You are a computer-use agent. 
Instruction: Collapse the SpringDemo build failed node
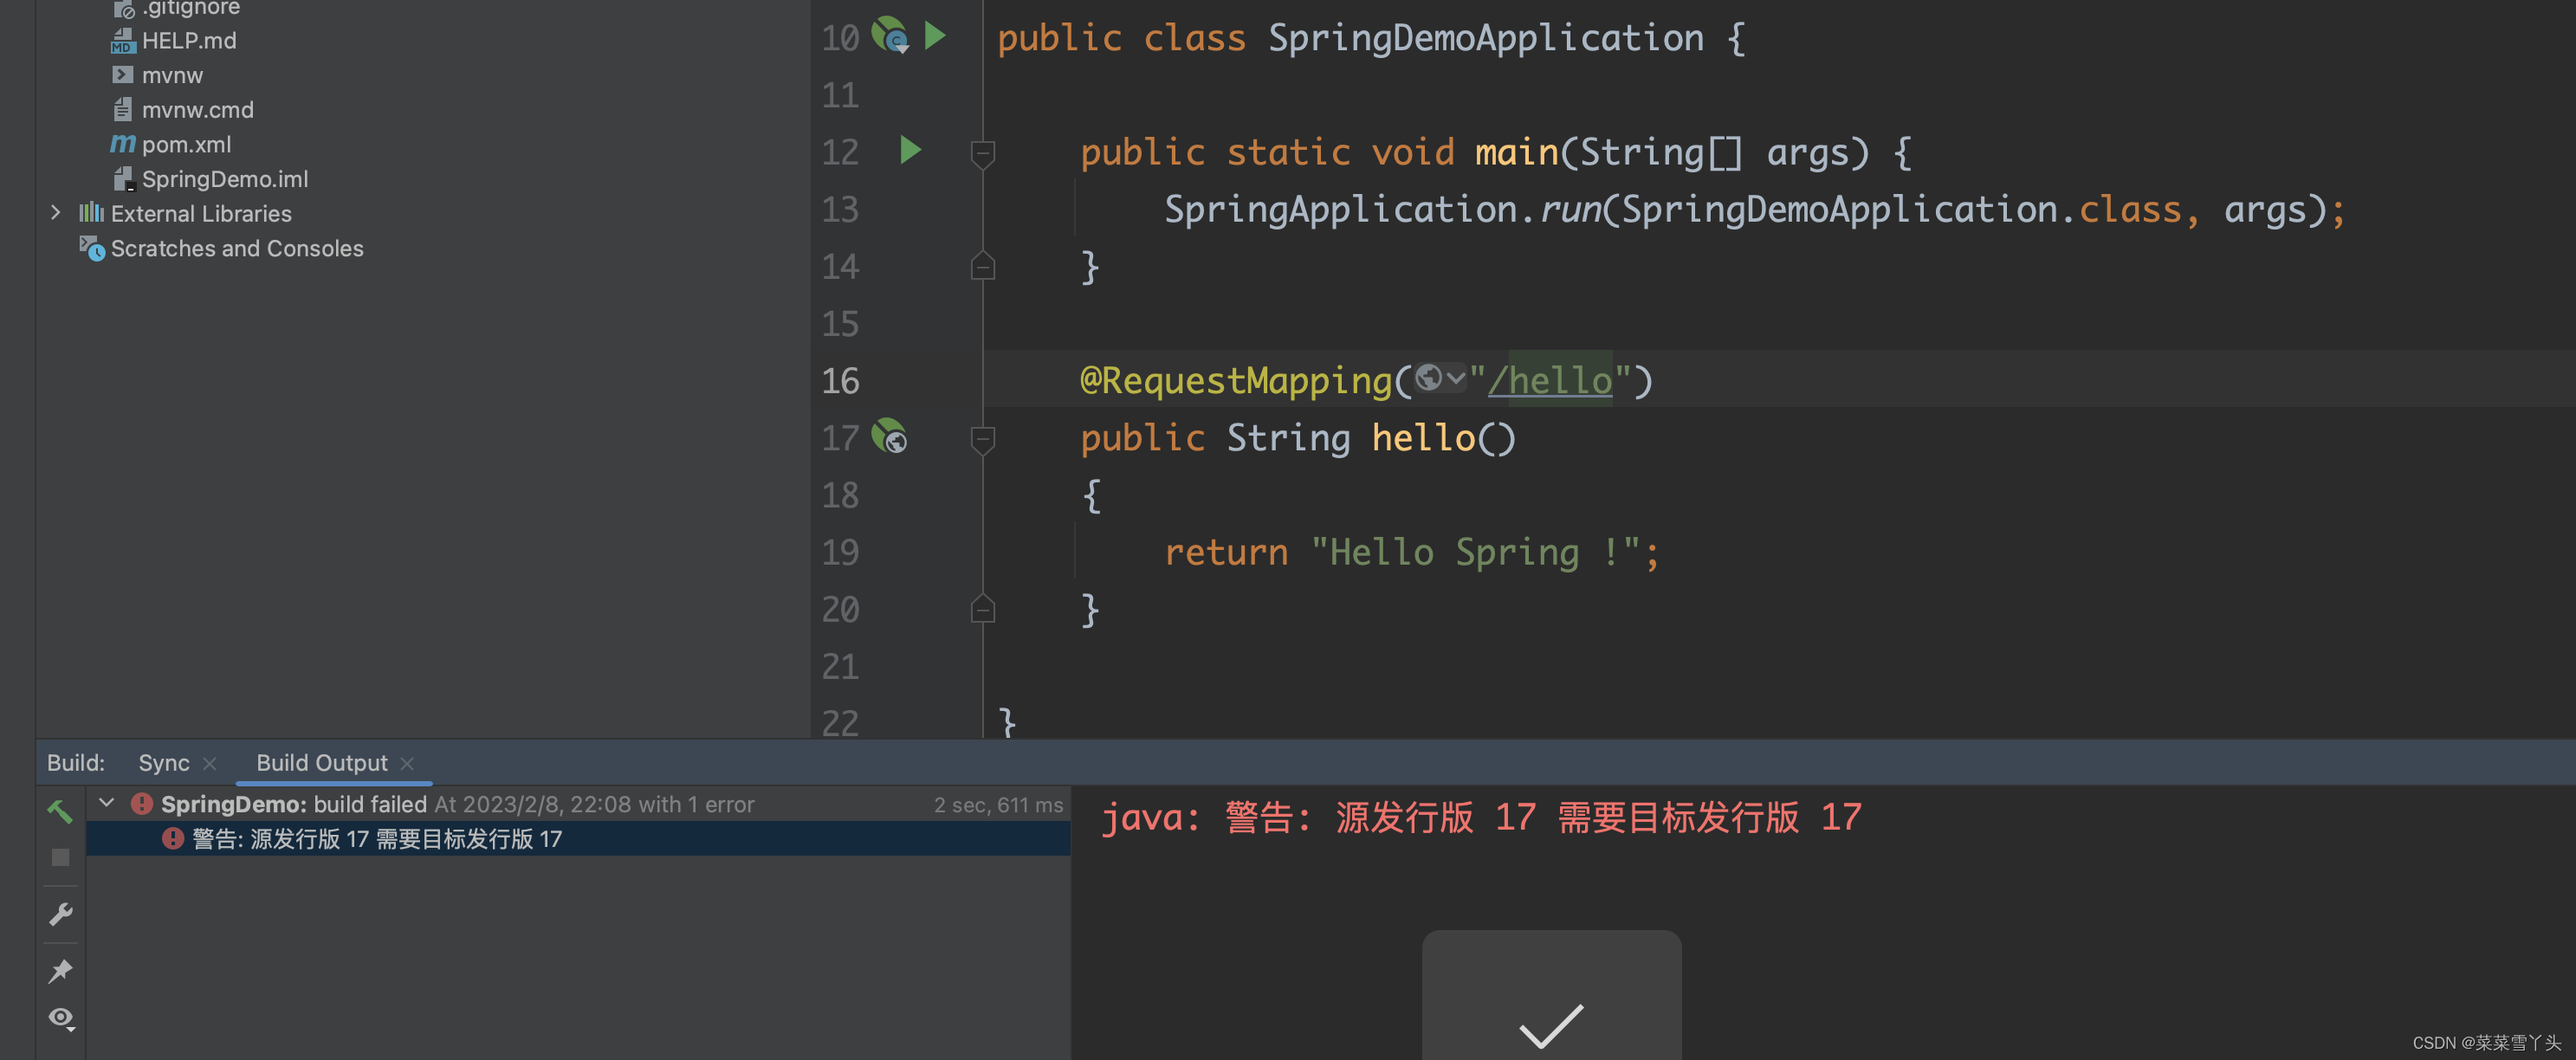[x=107, y=803]
